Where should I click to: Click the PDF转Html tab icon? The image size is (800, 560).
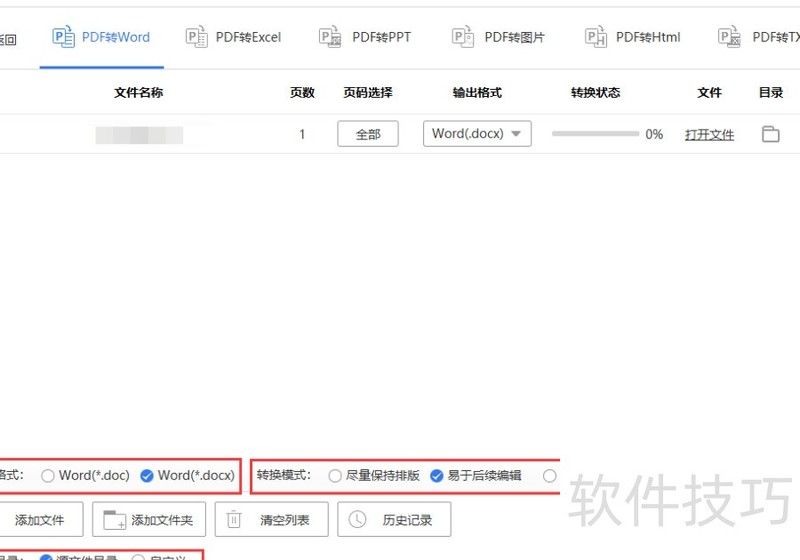click(x=595, y=37)
